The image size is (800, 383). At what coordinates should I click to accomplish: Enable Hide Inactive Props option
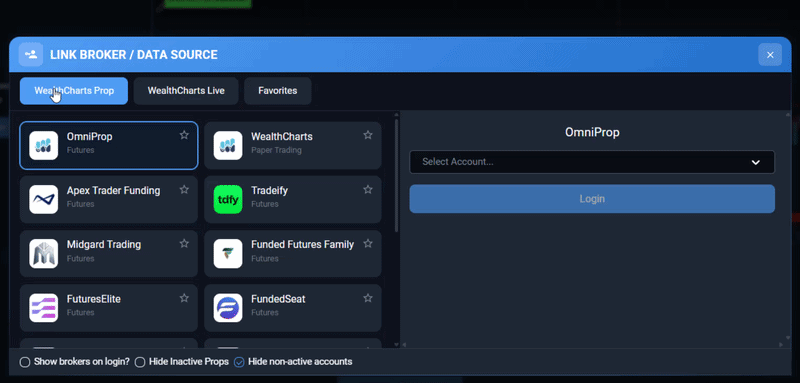(x=140, y=362)
